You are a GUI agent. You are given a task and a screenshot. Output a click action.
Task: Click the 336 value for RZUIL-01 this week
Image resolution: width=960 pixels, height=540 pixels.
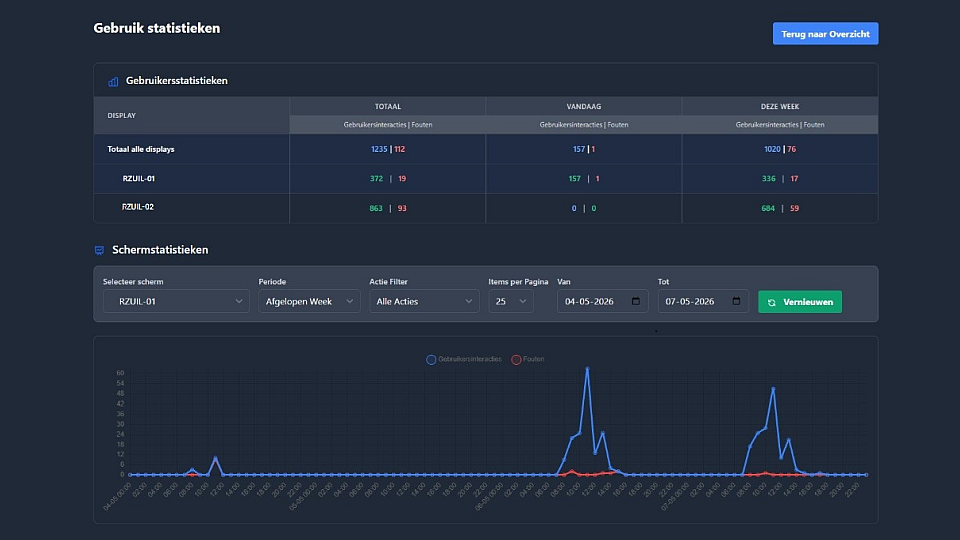[768, 179]
